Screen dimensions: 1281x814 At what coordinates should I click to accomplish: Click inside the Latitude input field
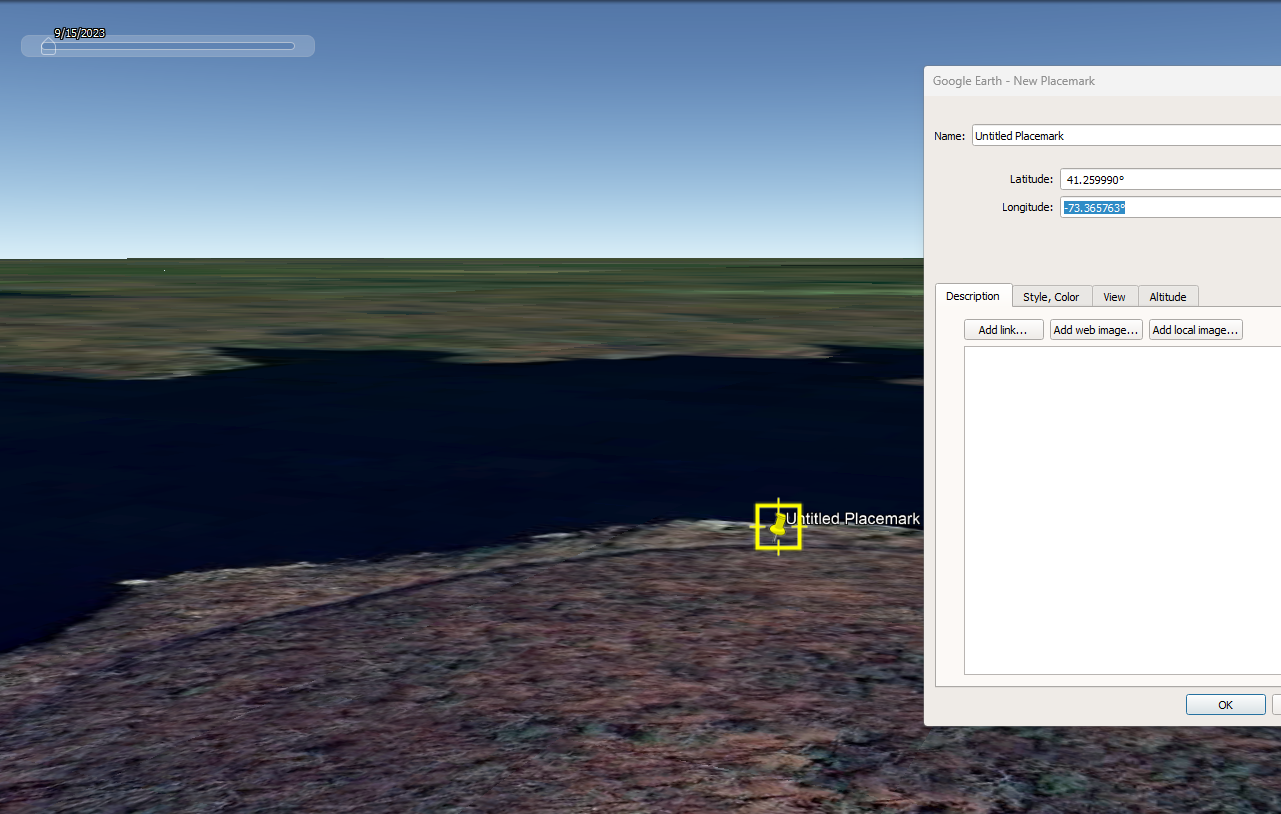pos(1165,180)
